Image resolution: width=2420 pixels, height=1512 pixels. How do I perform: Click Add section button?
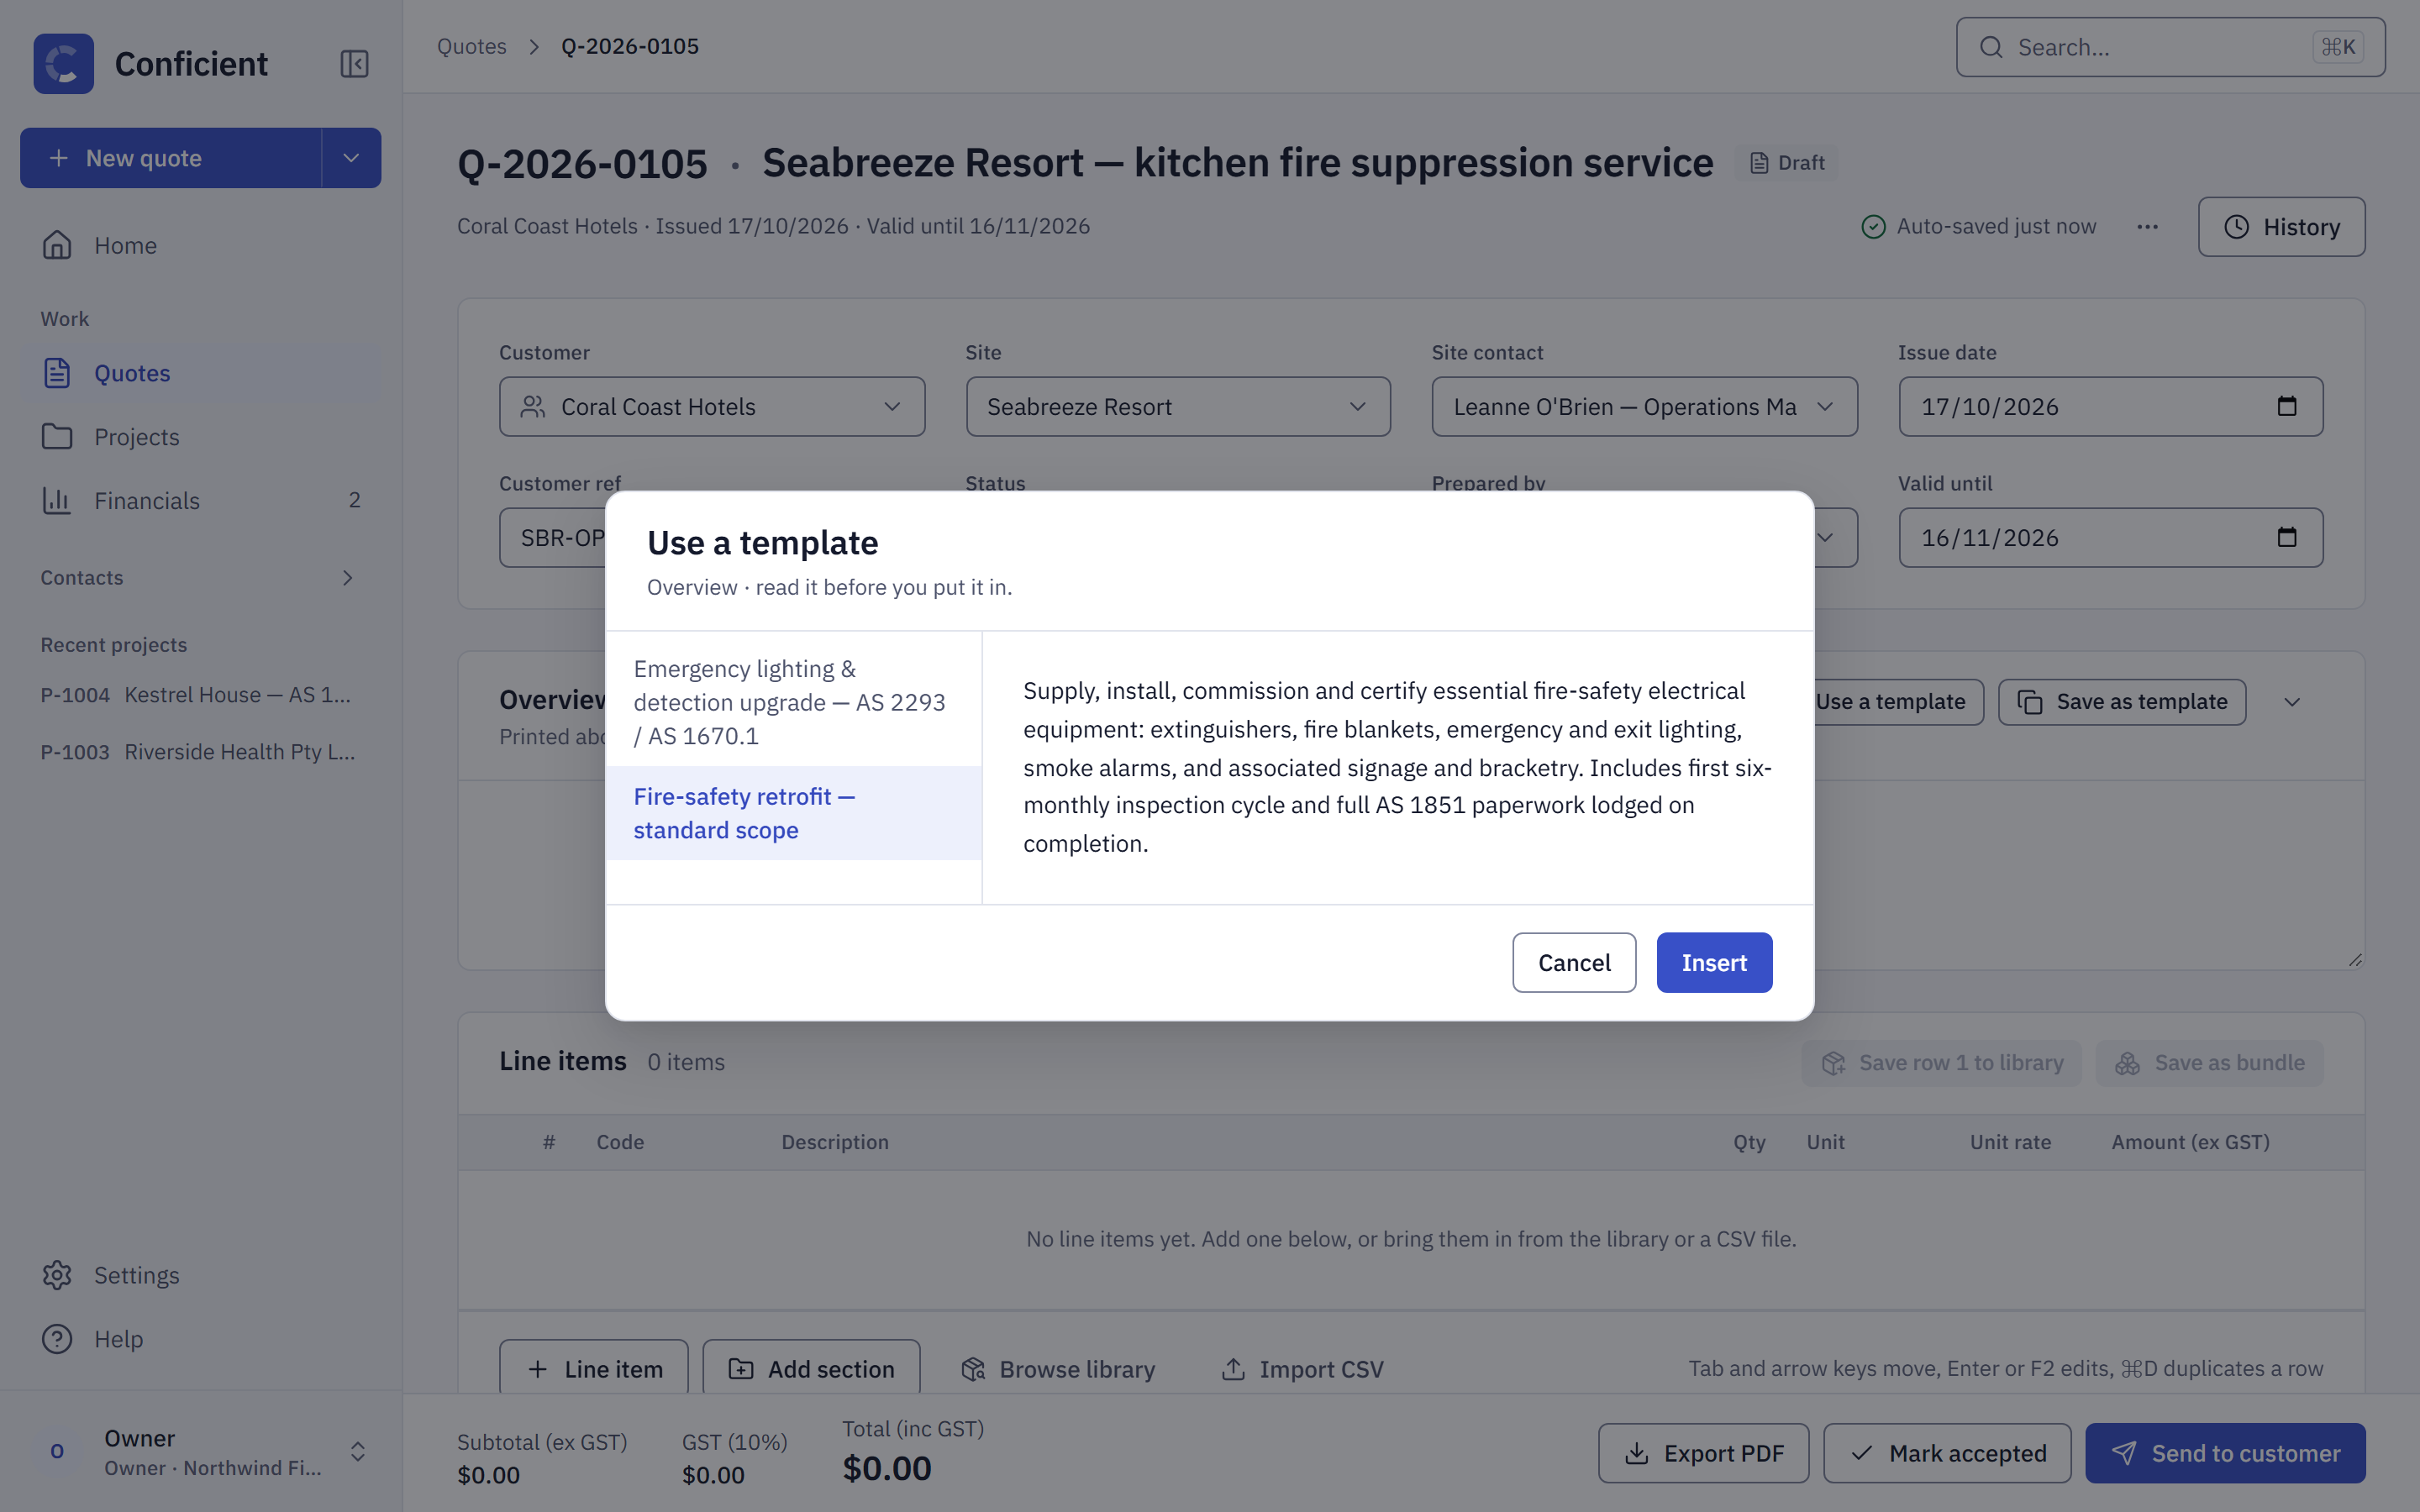point(811,1368)
